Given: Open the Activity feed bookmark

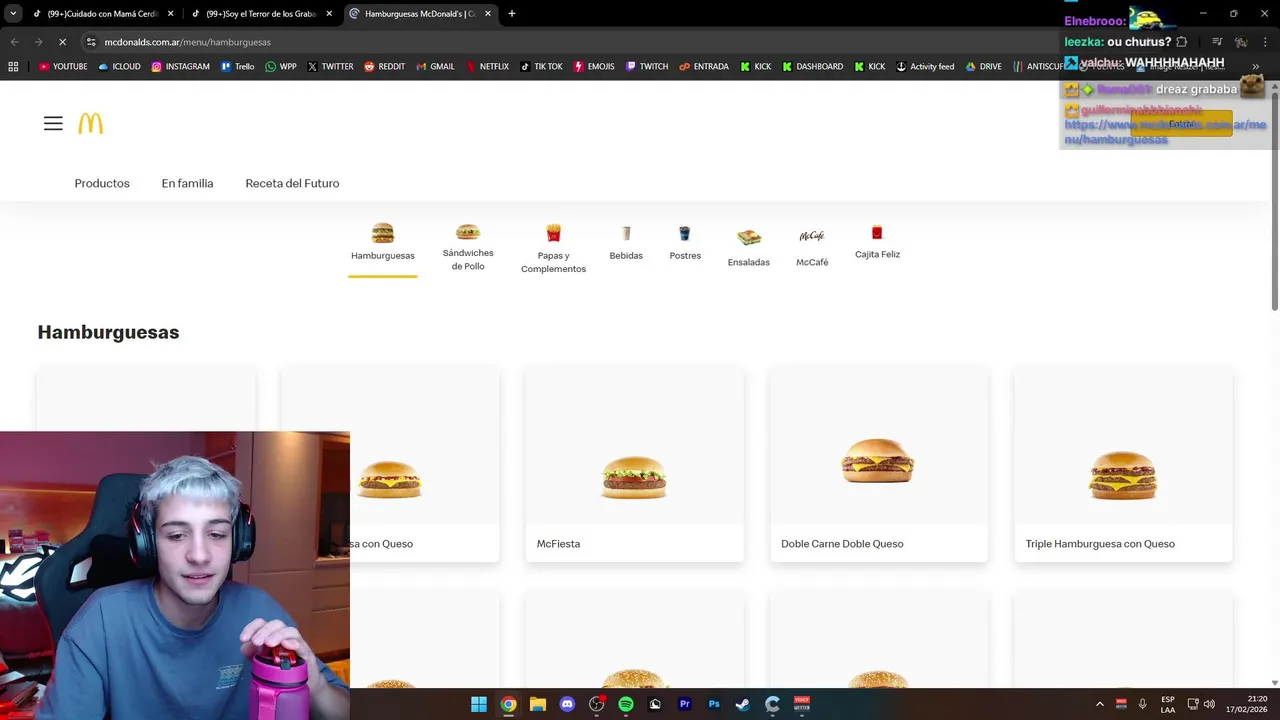Looking at the screenshot, I should click(925, 66).
